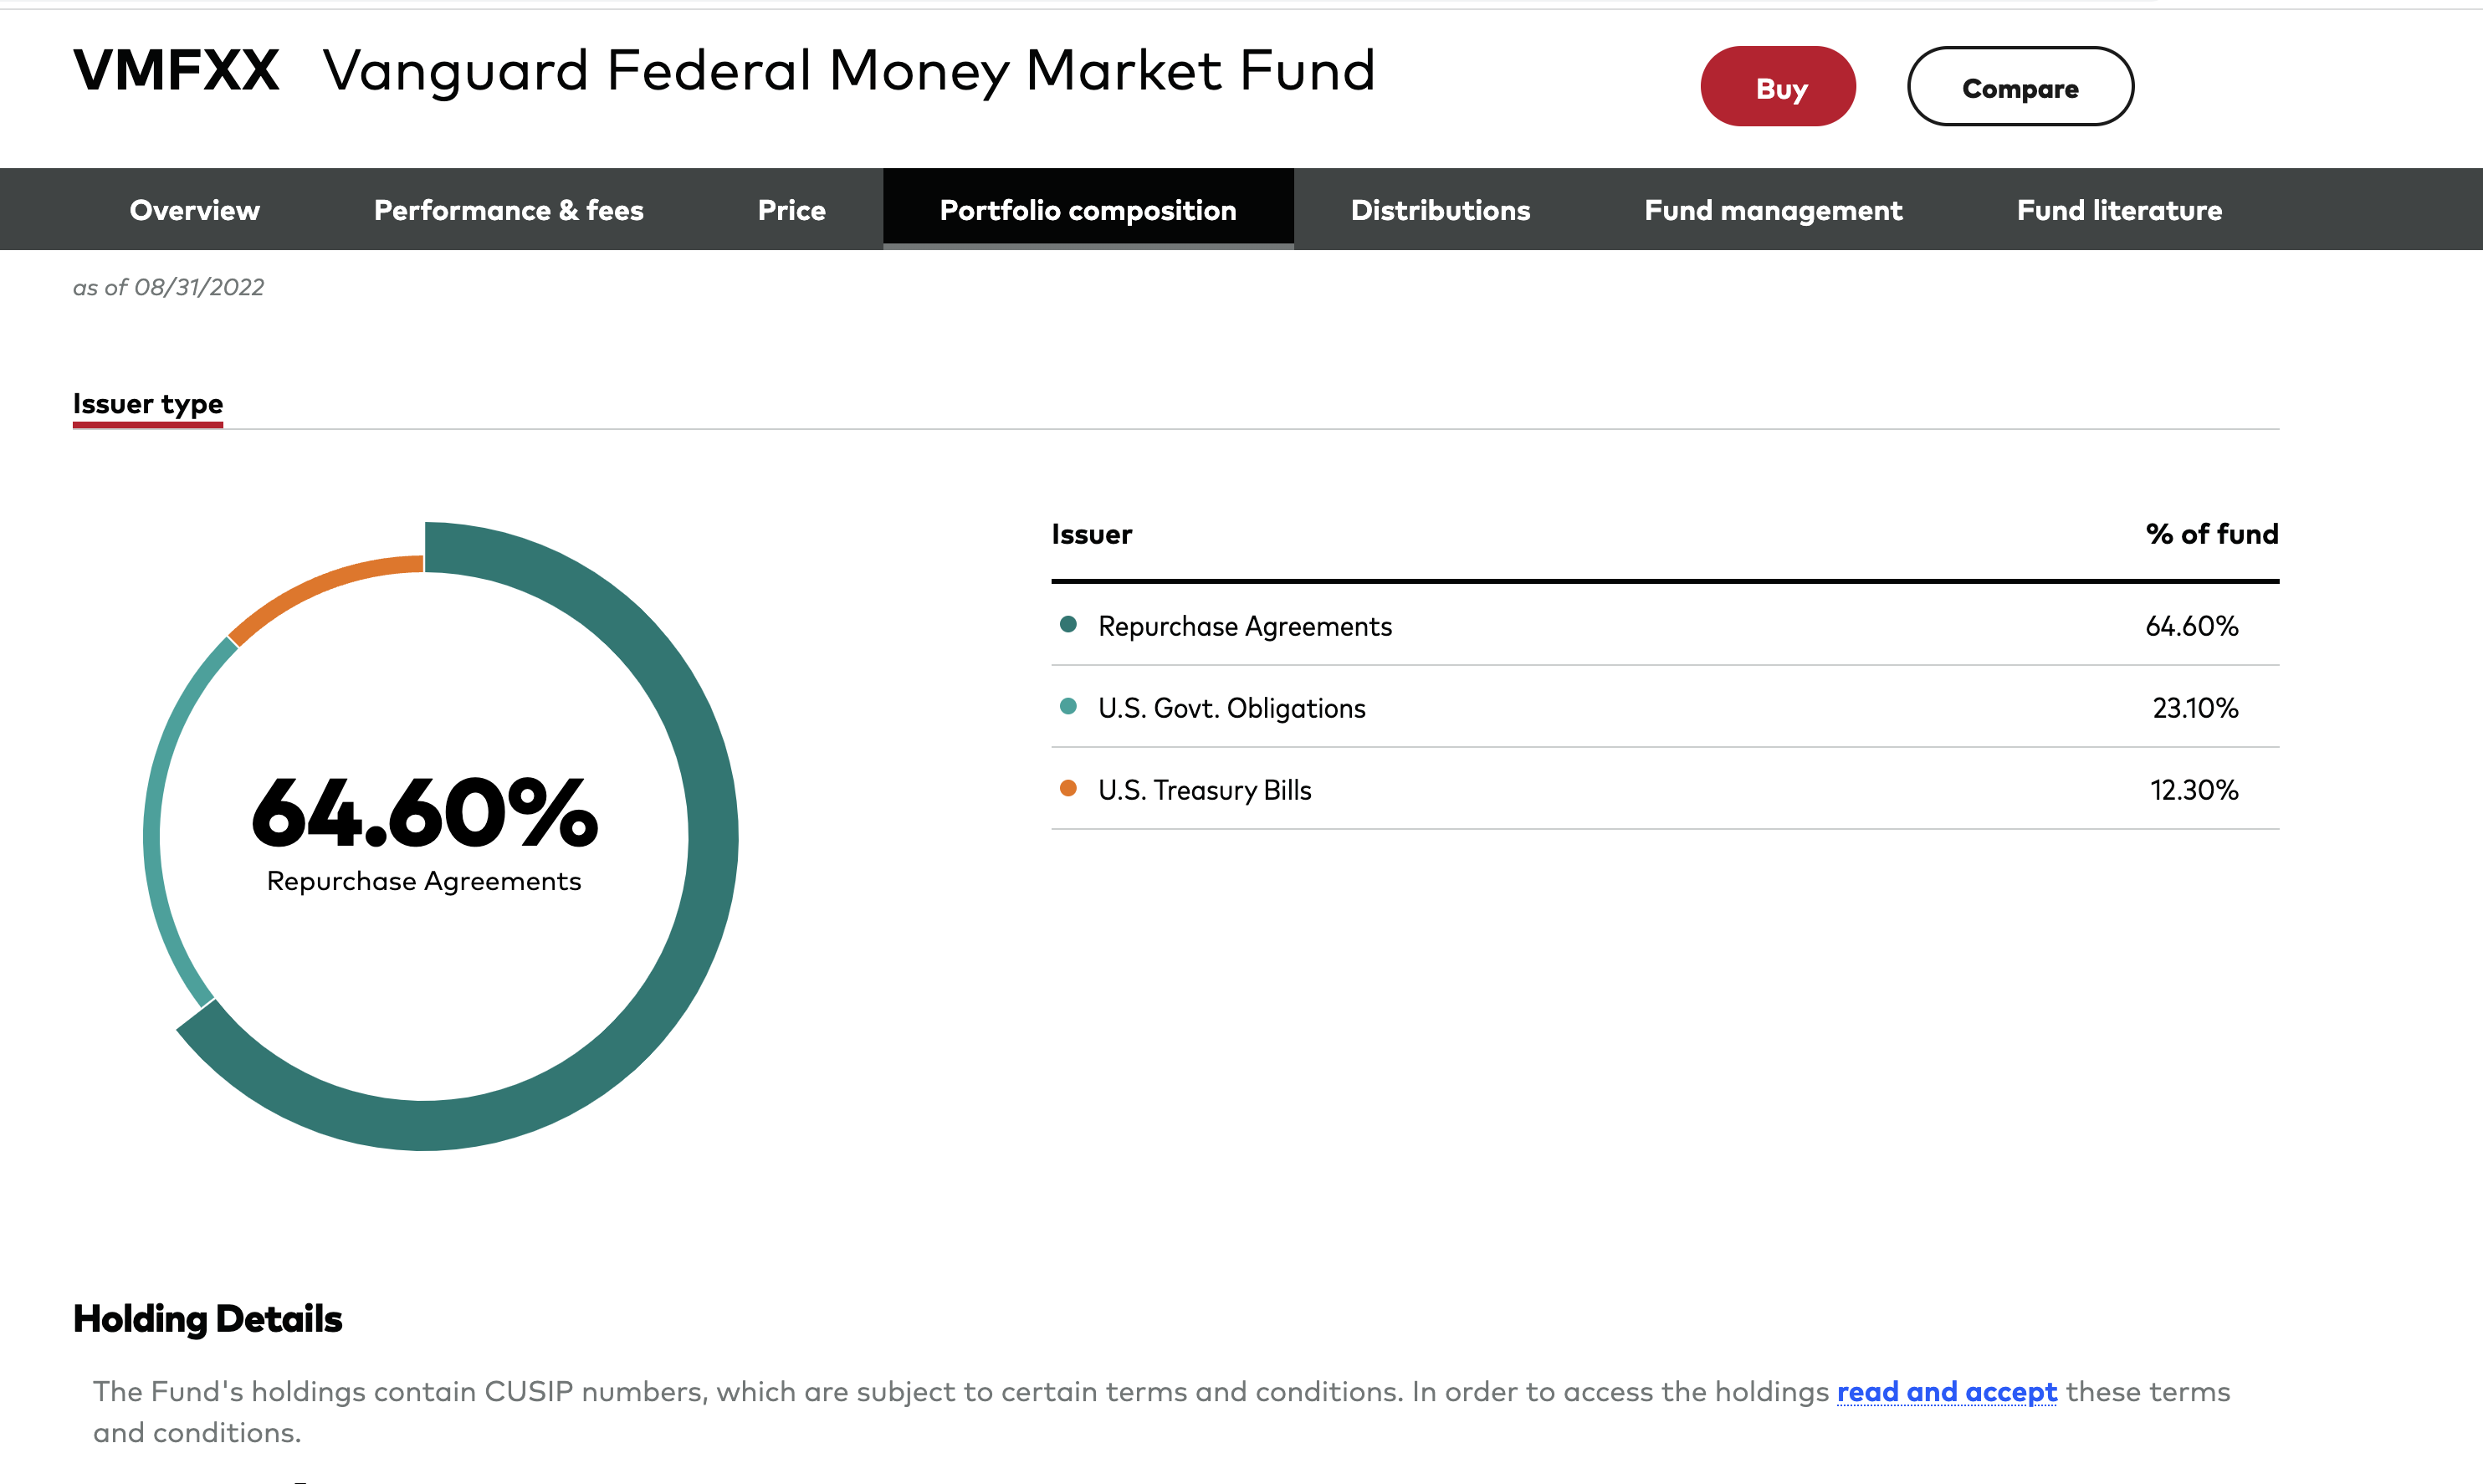Screen dimensions: 2483x1484
Task: Open the Overview tab
Action: click(x=195, y=210)
